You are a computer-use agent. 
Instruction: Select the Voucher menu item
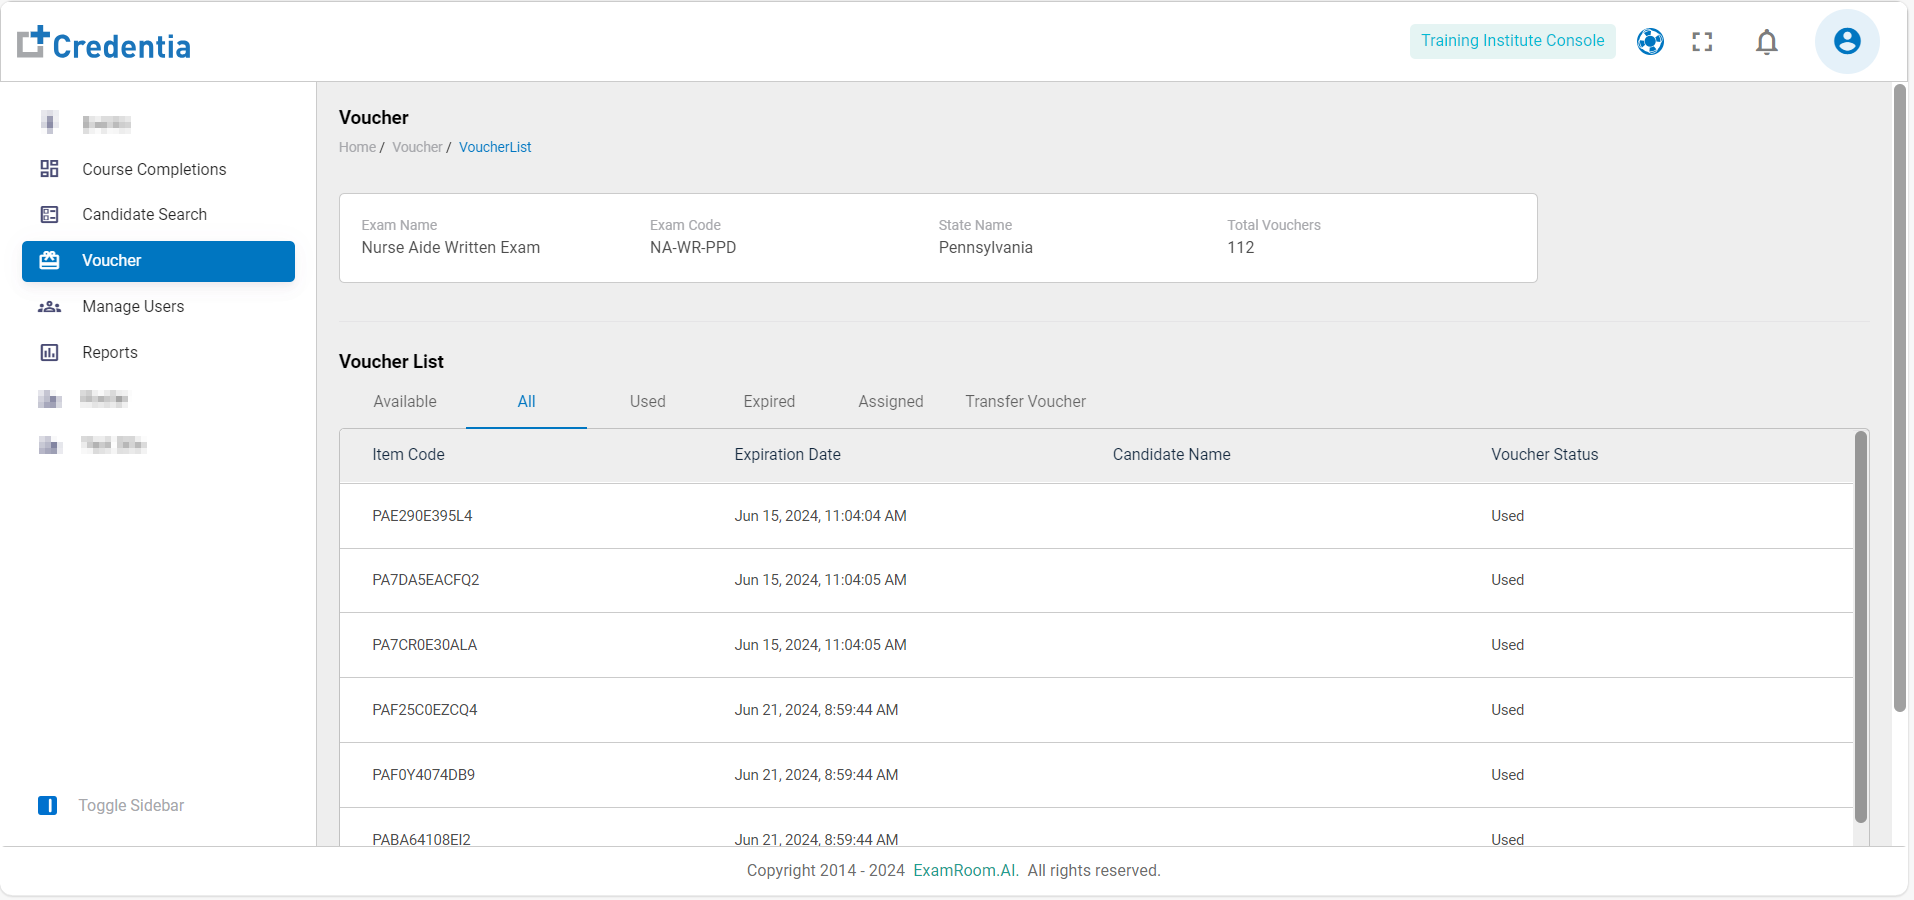(158, 261)
